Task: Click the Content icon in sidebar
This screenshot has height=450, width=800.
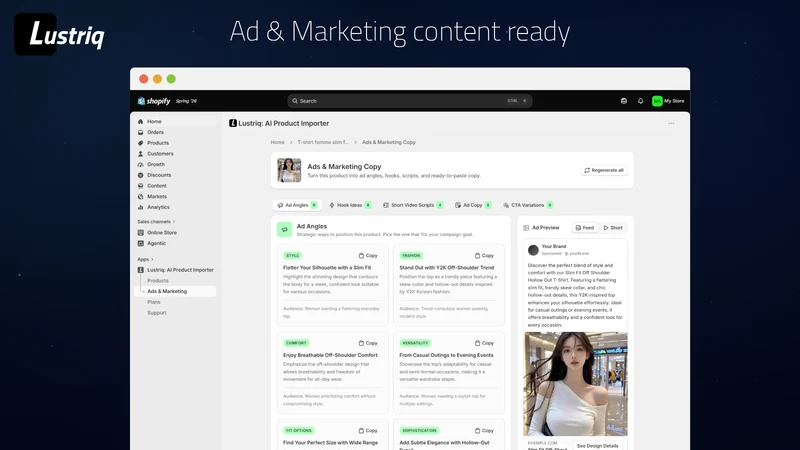Action: pyautogui.click(x=140, y=186)
